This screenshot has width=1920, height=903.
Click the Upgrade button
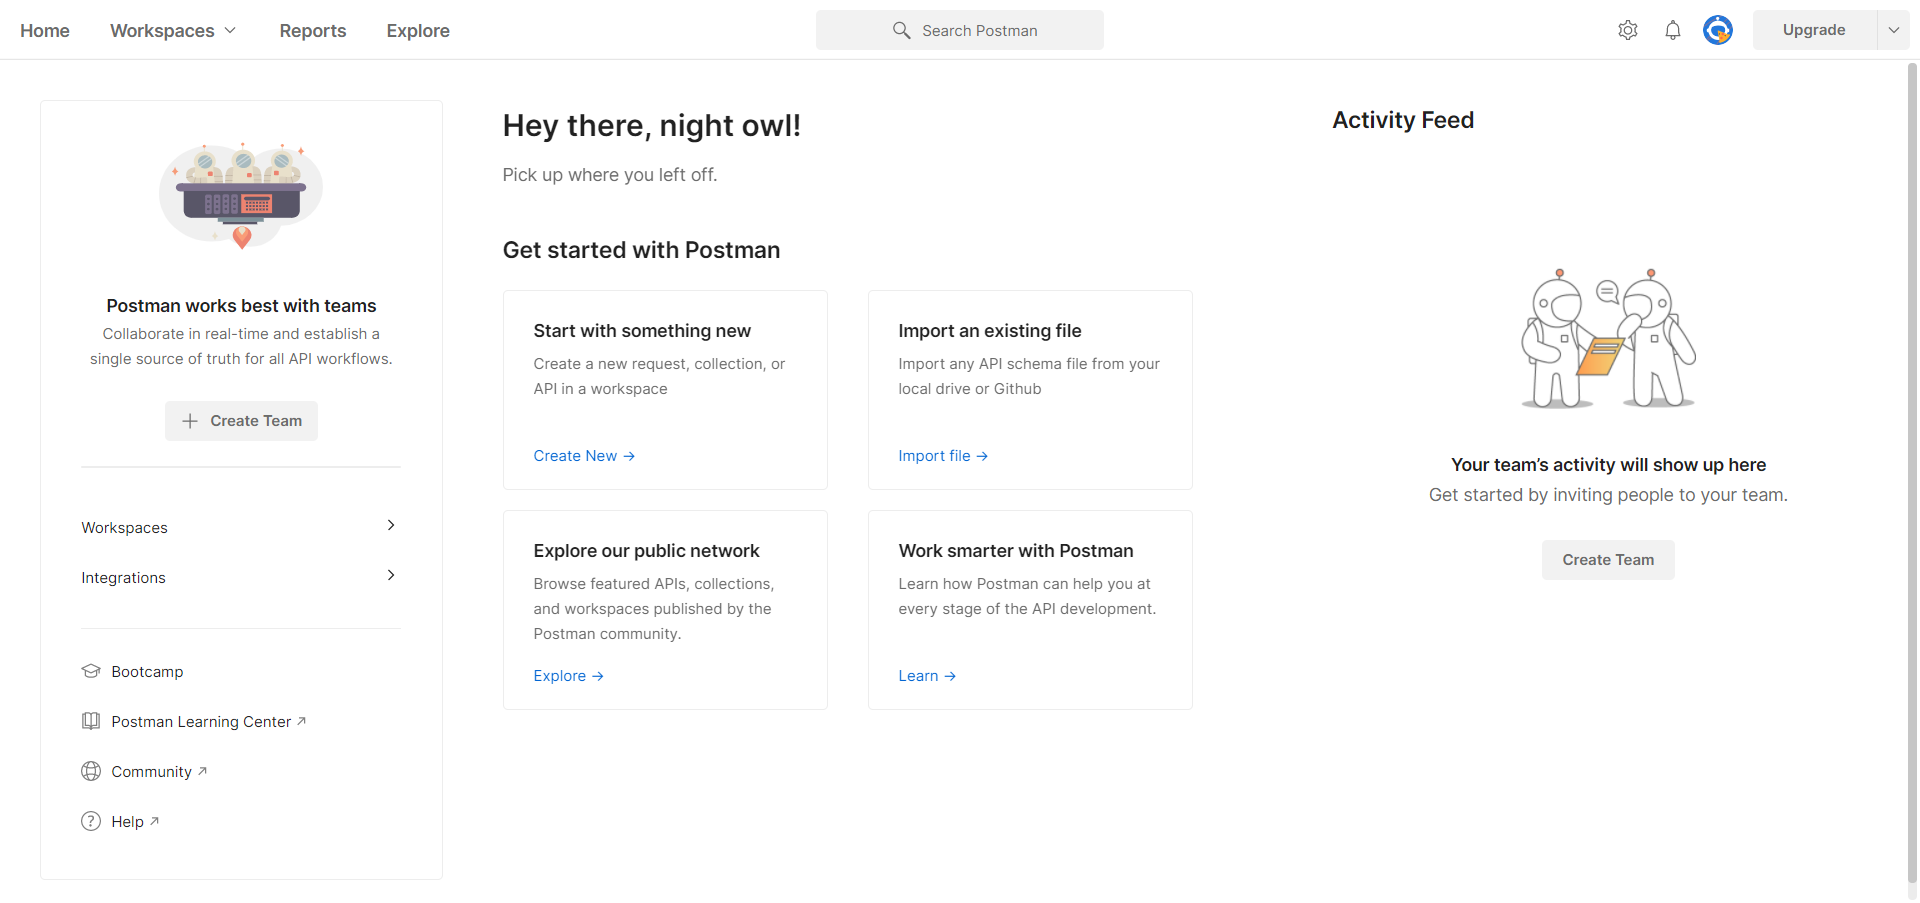click(1814, 30)
